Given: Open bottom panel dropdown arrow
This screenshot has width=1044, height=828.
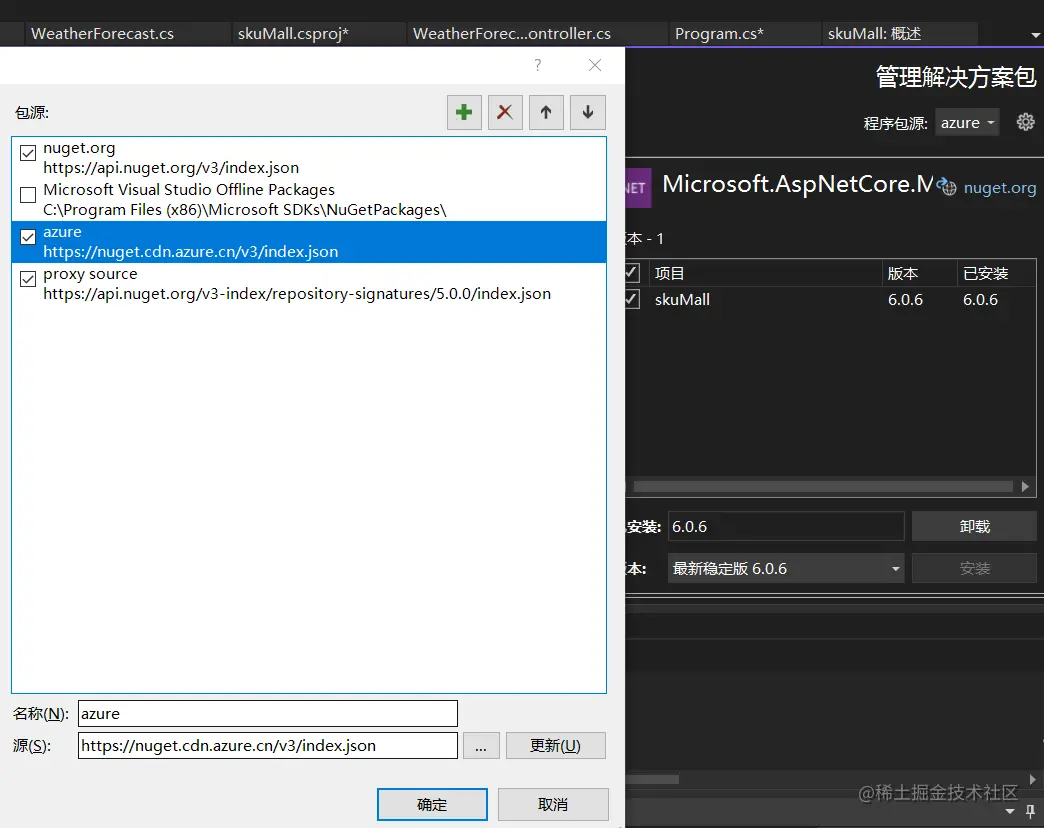Looking at the screenshot, I should tap(1009, 811).
